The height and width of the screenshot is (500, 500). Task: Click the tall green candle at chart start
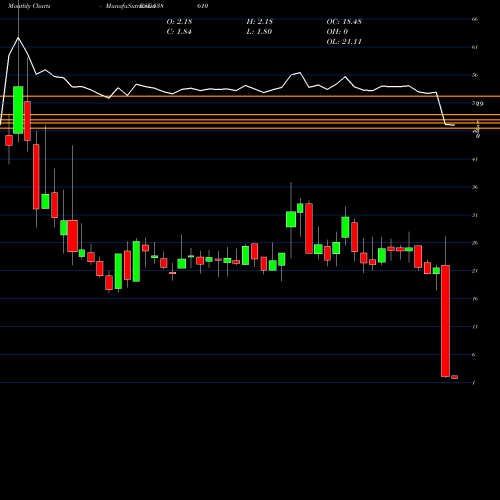point(18,110)
